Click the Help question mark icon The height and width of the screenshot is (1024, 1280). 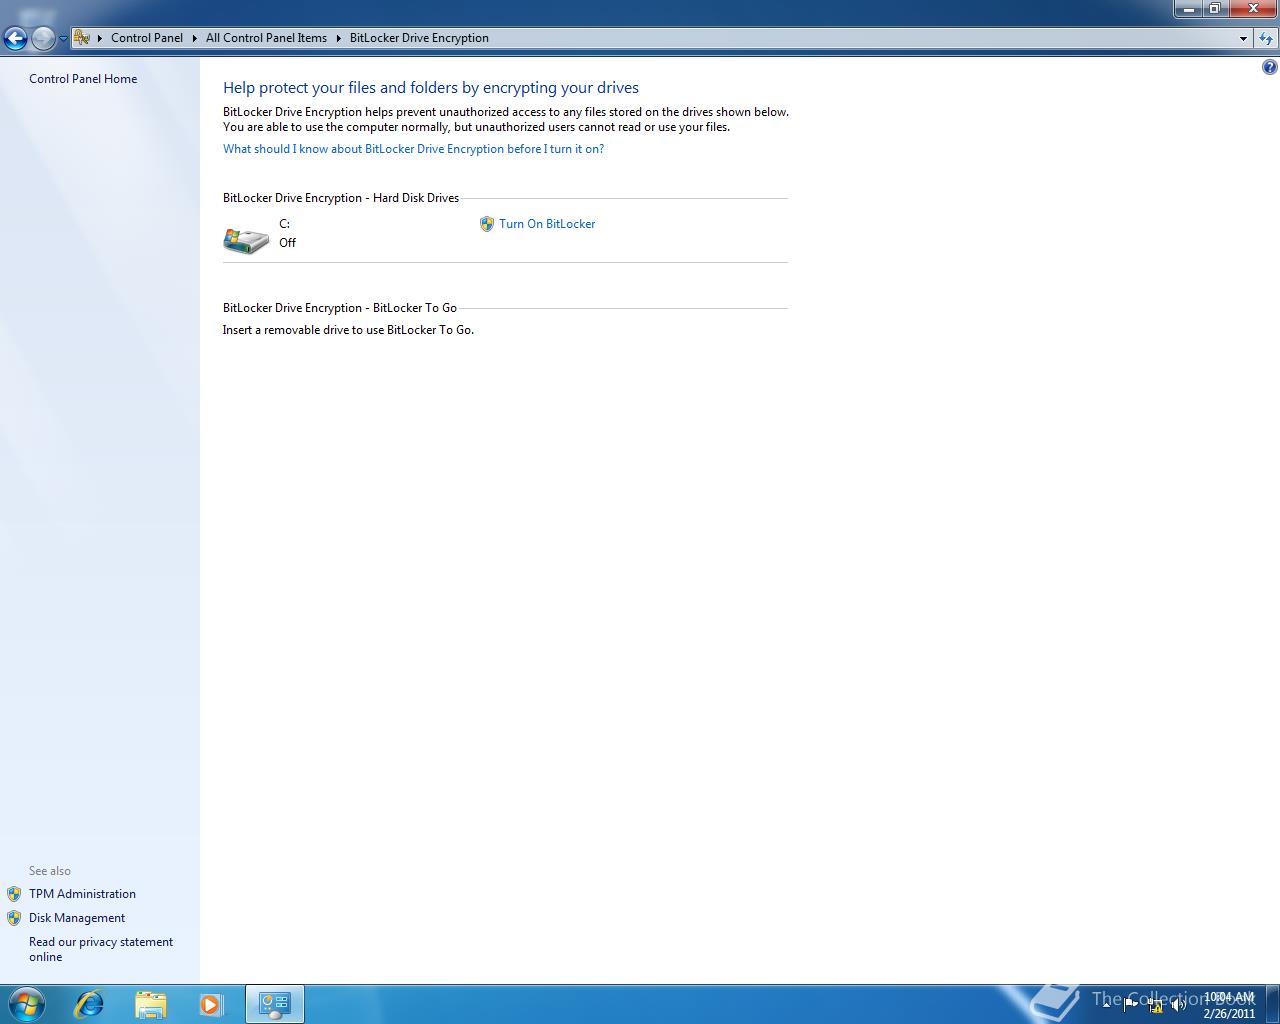tap(1270, 66)
